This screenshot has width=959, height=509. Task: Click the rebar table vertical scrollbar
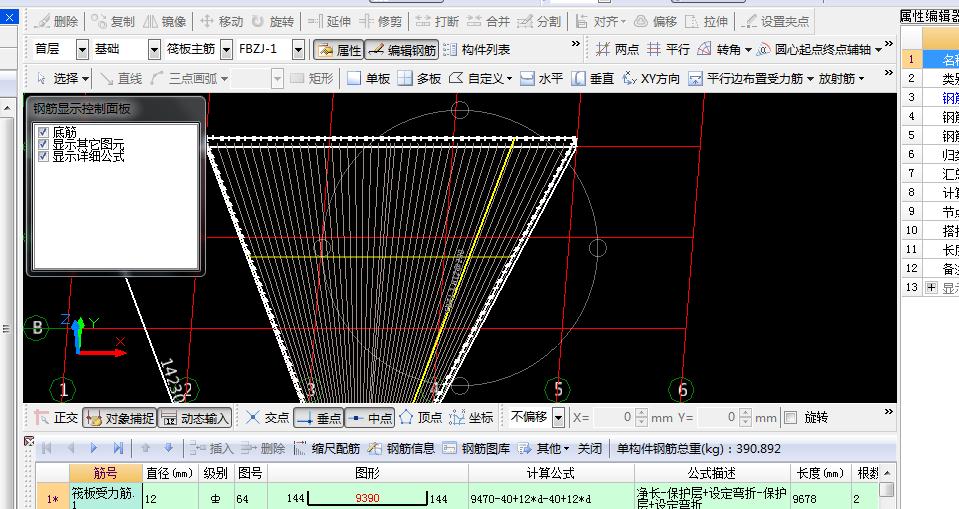(886, 489)
